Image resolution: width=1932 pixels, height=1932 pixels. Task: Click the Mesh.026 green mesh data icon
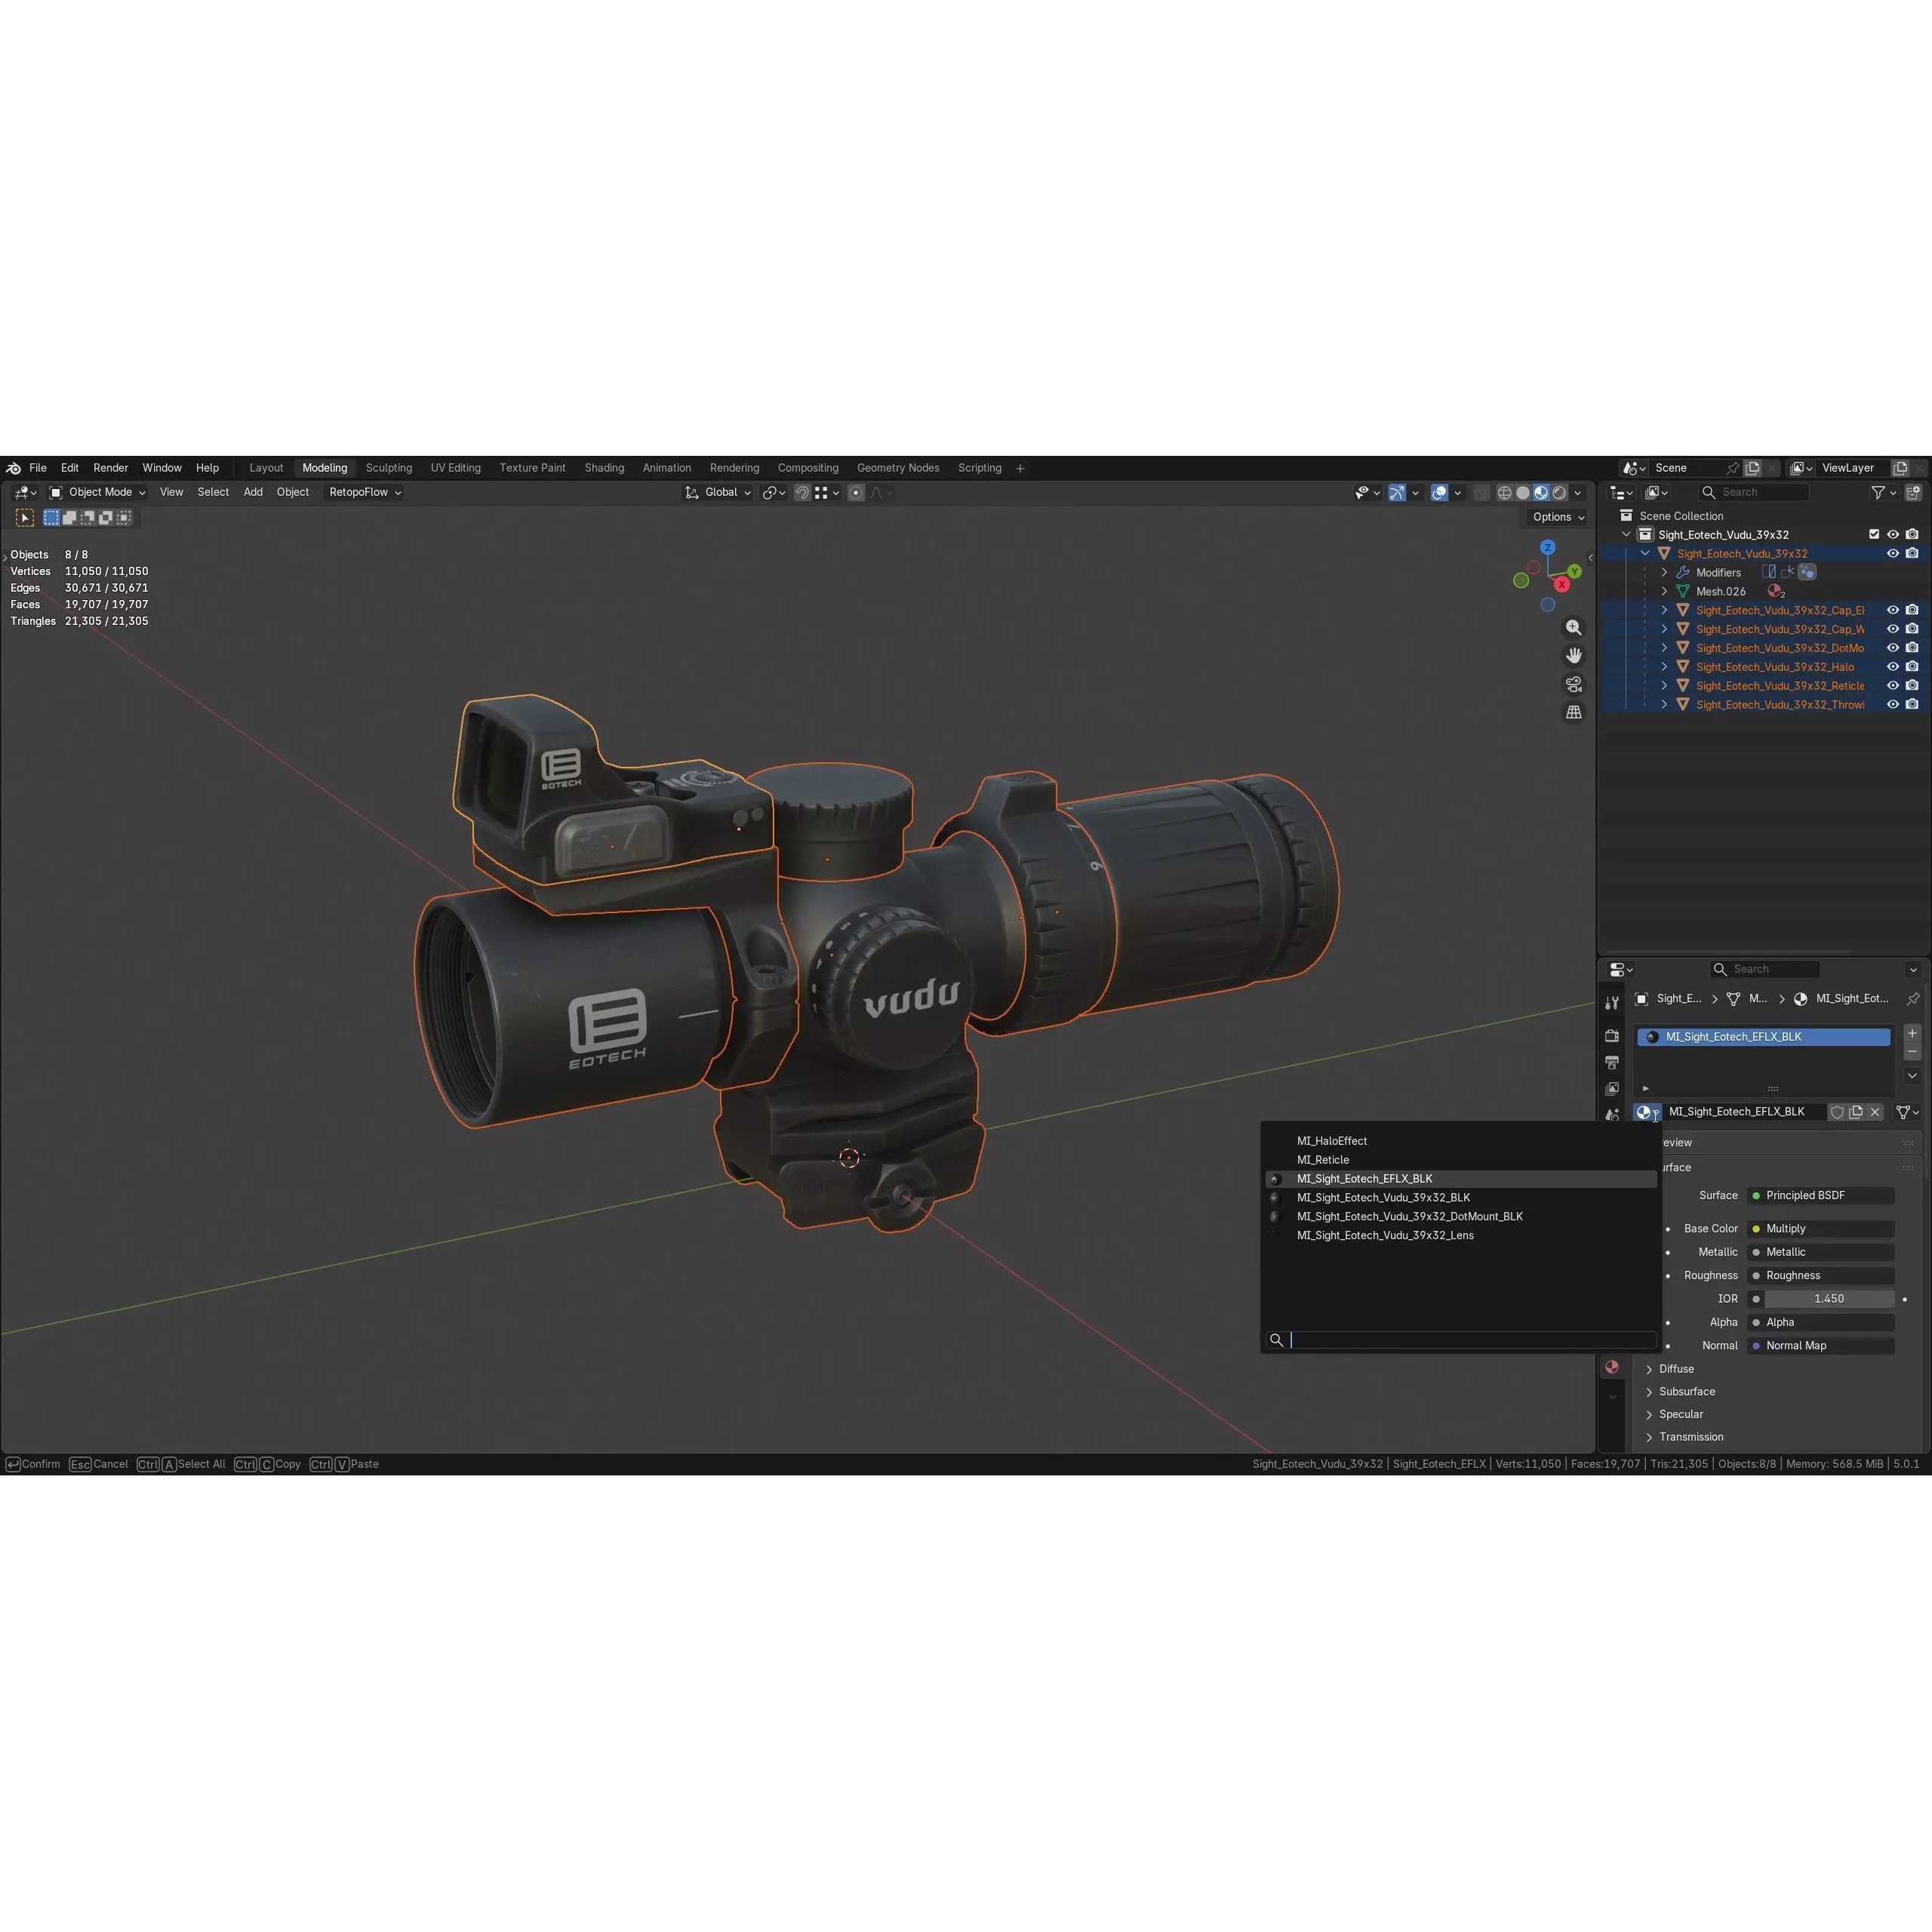point(1684,591)
